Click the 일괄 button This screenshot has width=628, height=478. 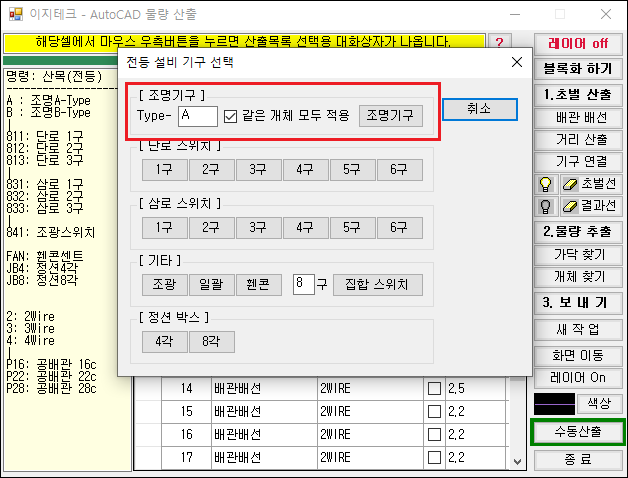tap(211, 285)
